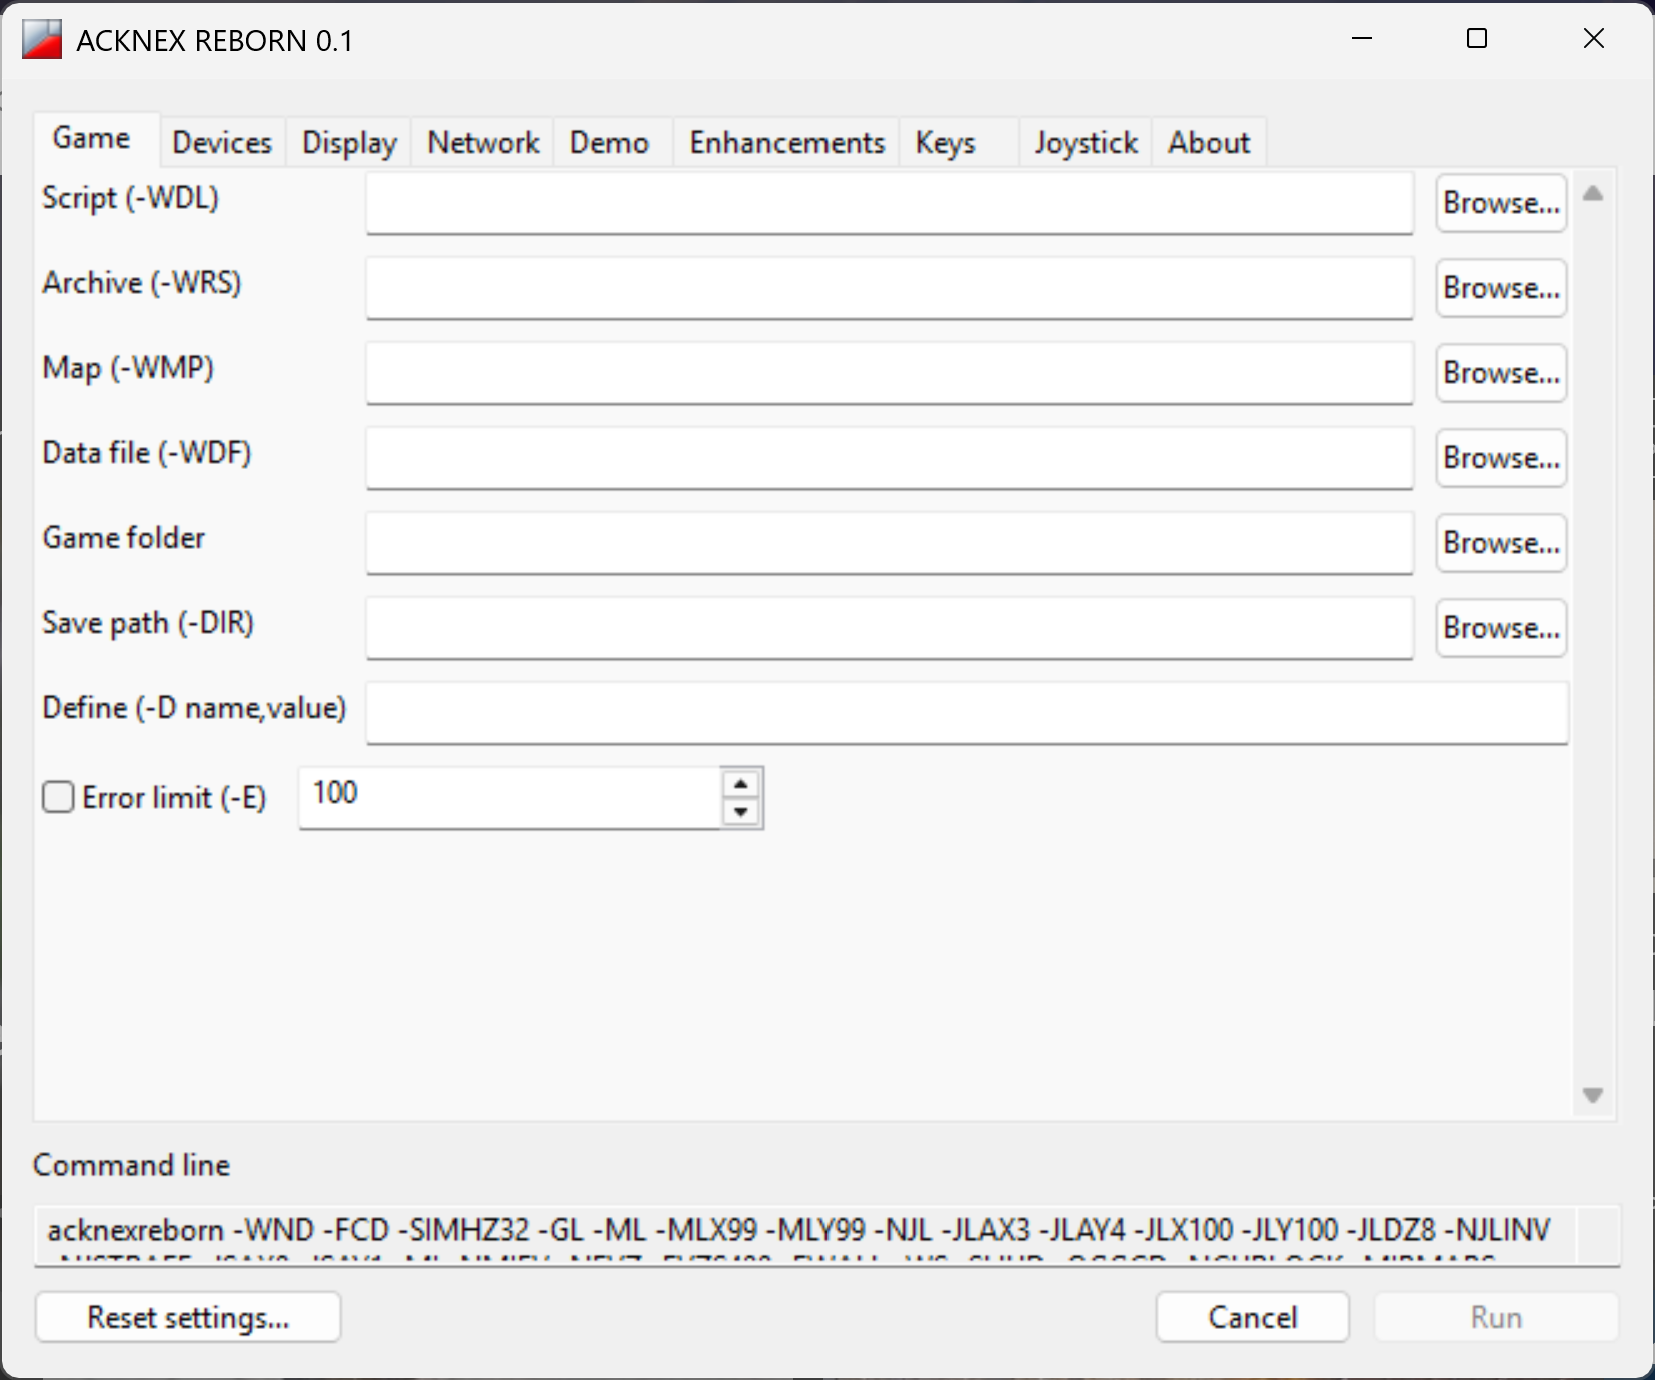The height and width of the screenshot is (1380, 1655).
Task: Click the Cancel button
Action: coord(1253,1317)
